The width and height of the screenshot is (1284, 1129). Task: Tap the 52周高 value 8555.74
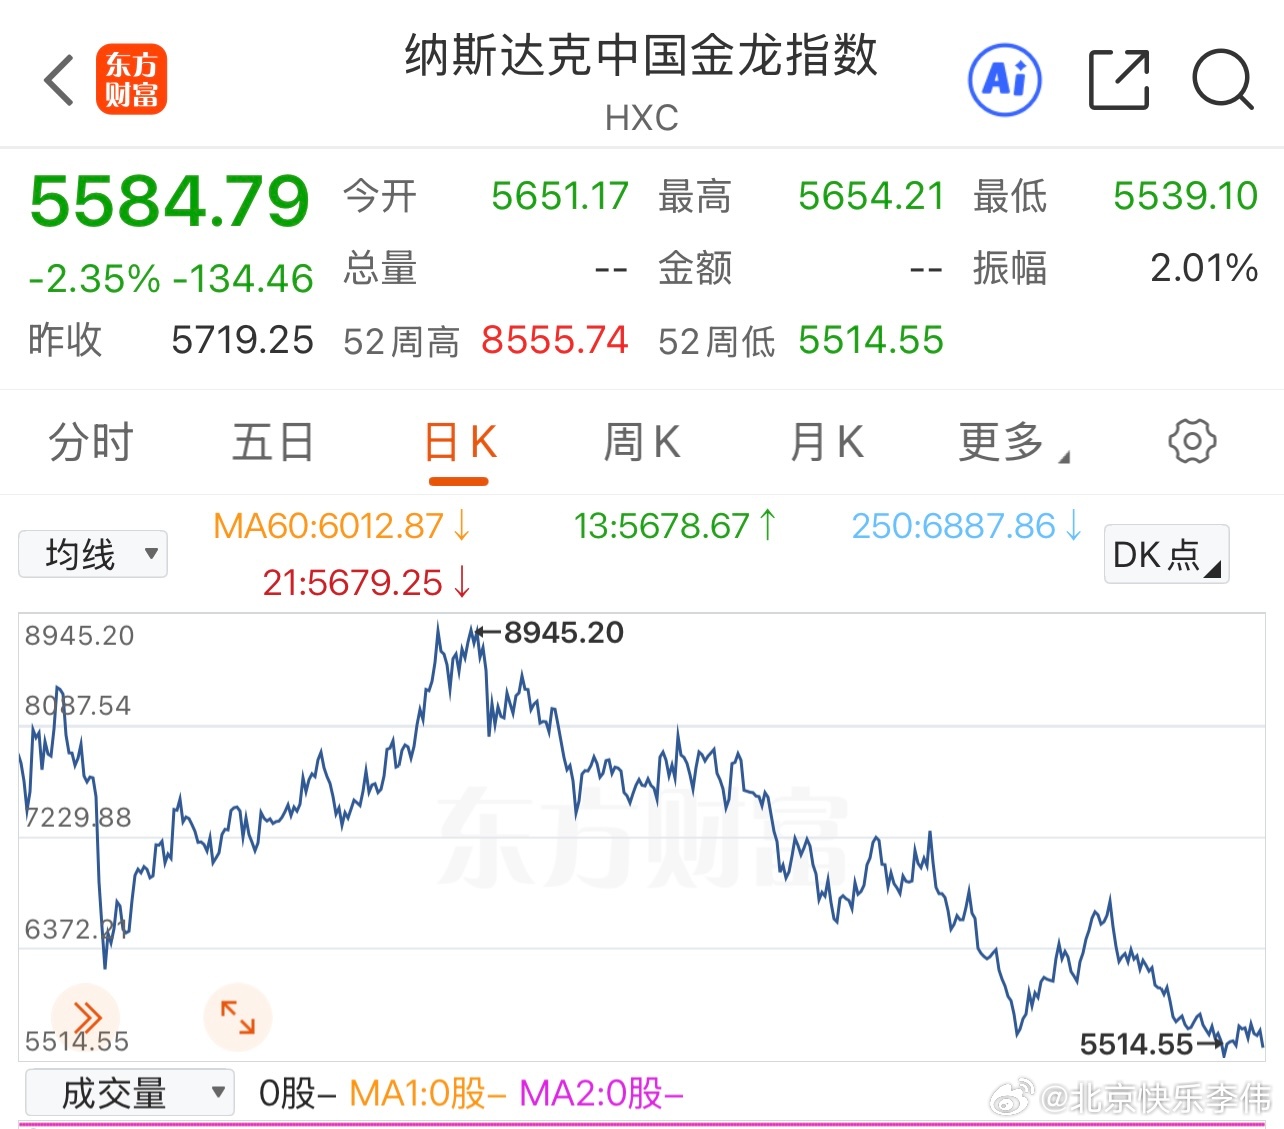(555, 341)
